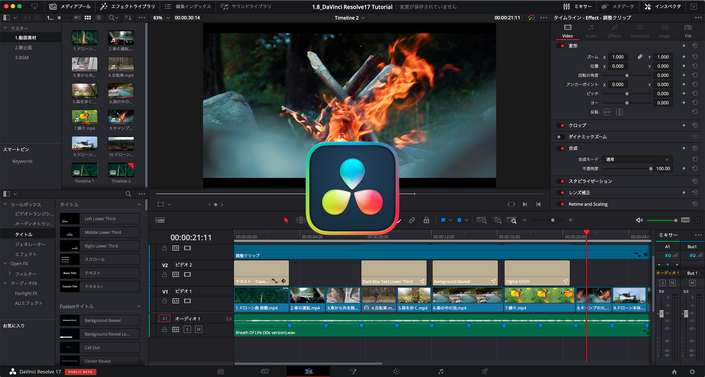Open the Color page icon at the bottom
The height and width of the screenshot is (377, 705).
click(397, 372)
